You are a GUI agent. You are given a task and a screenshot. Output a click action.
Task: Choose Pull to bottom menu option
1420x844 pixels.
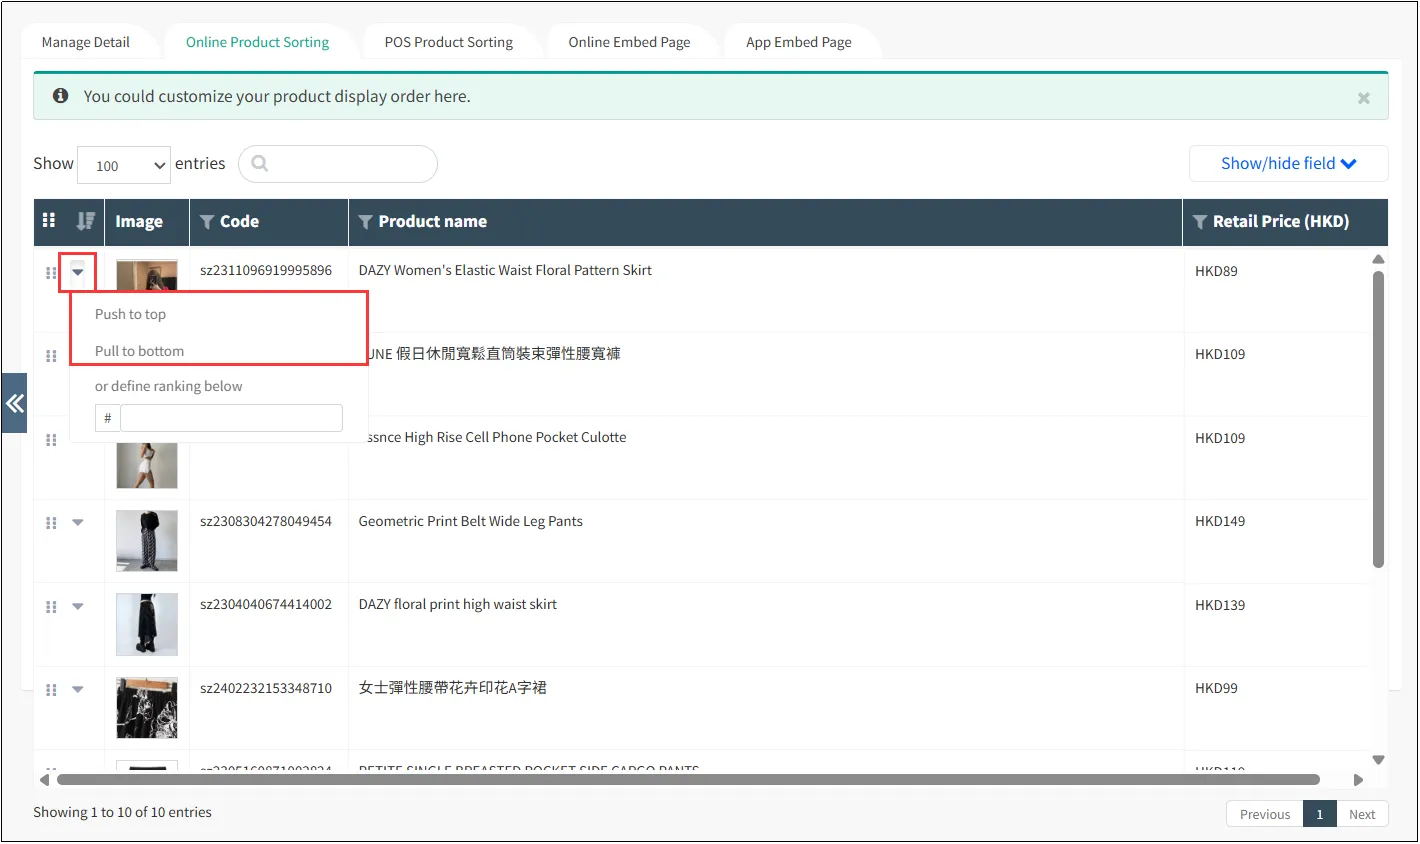point(140,351)
